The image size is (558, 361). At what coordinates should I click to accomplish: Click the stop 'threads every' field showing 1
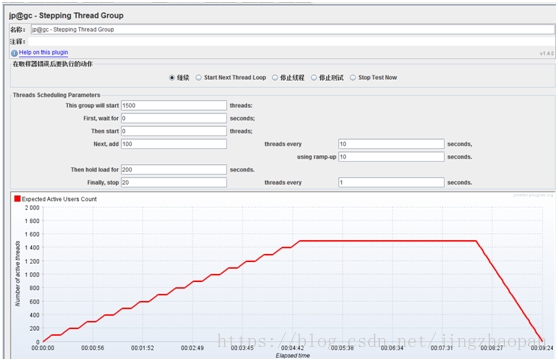391,182
